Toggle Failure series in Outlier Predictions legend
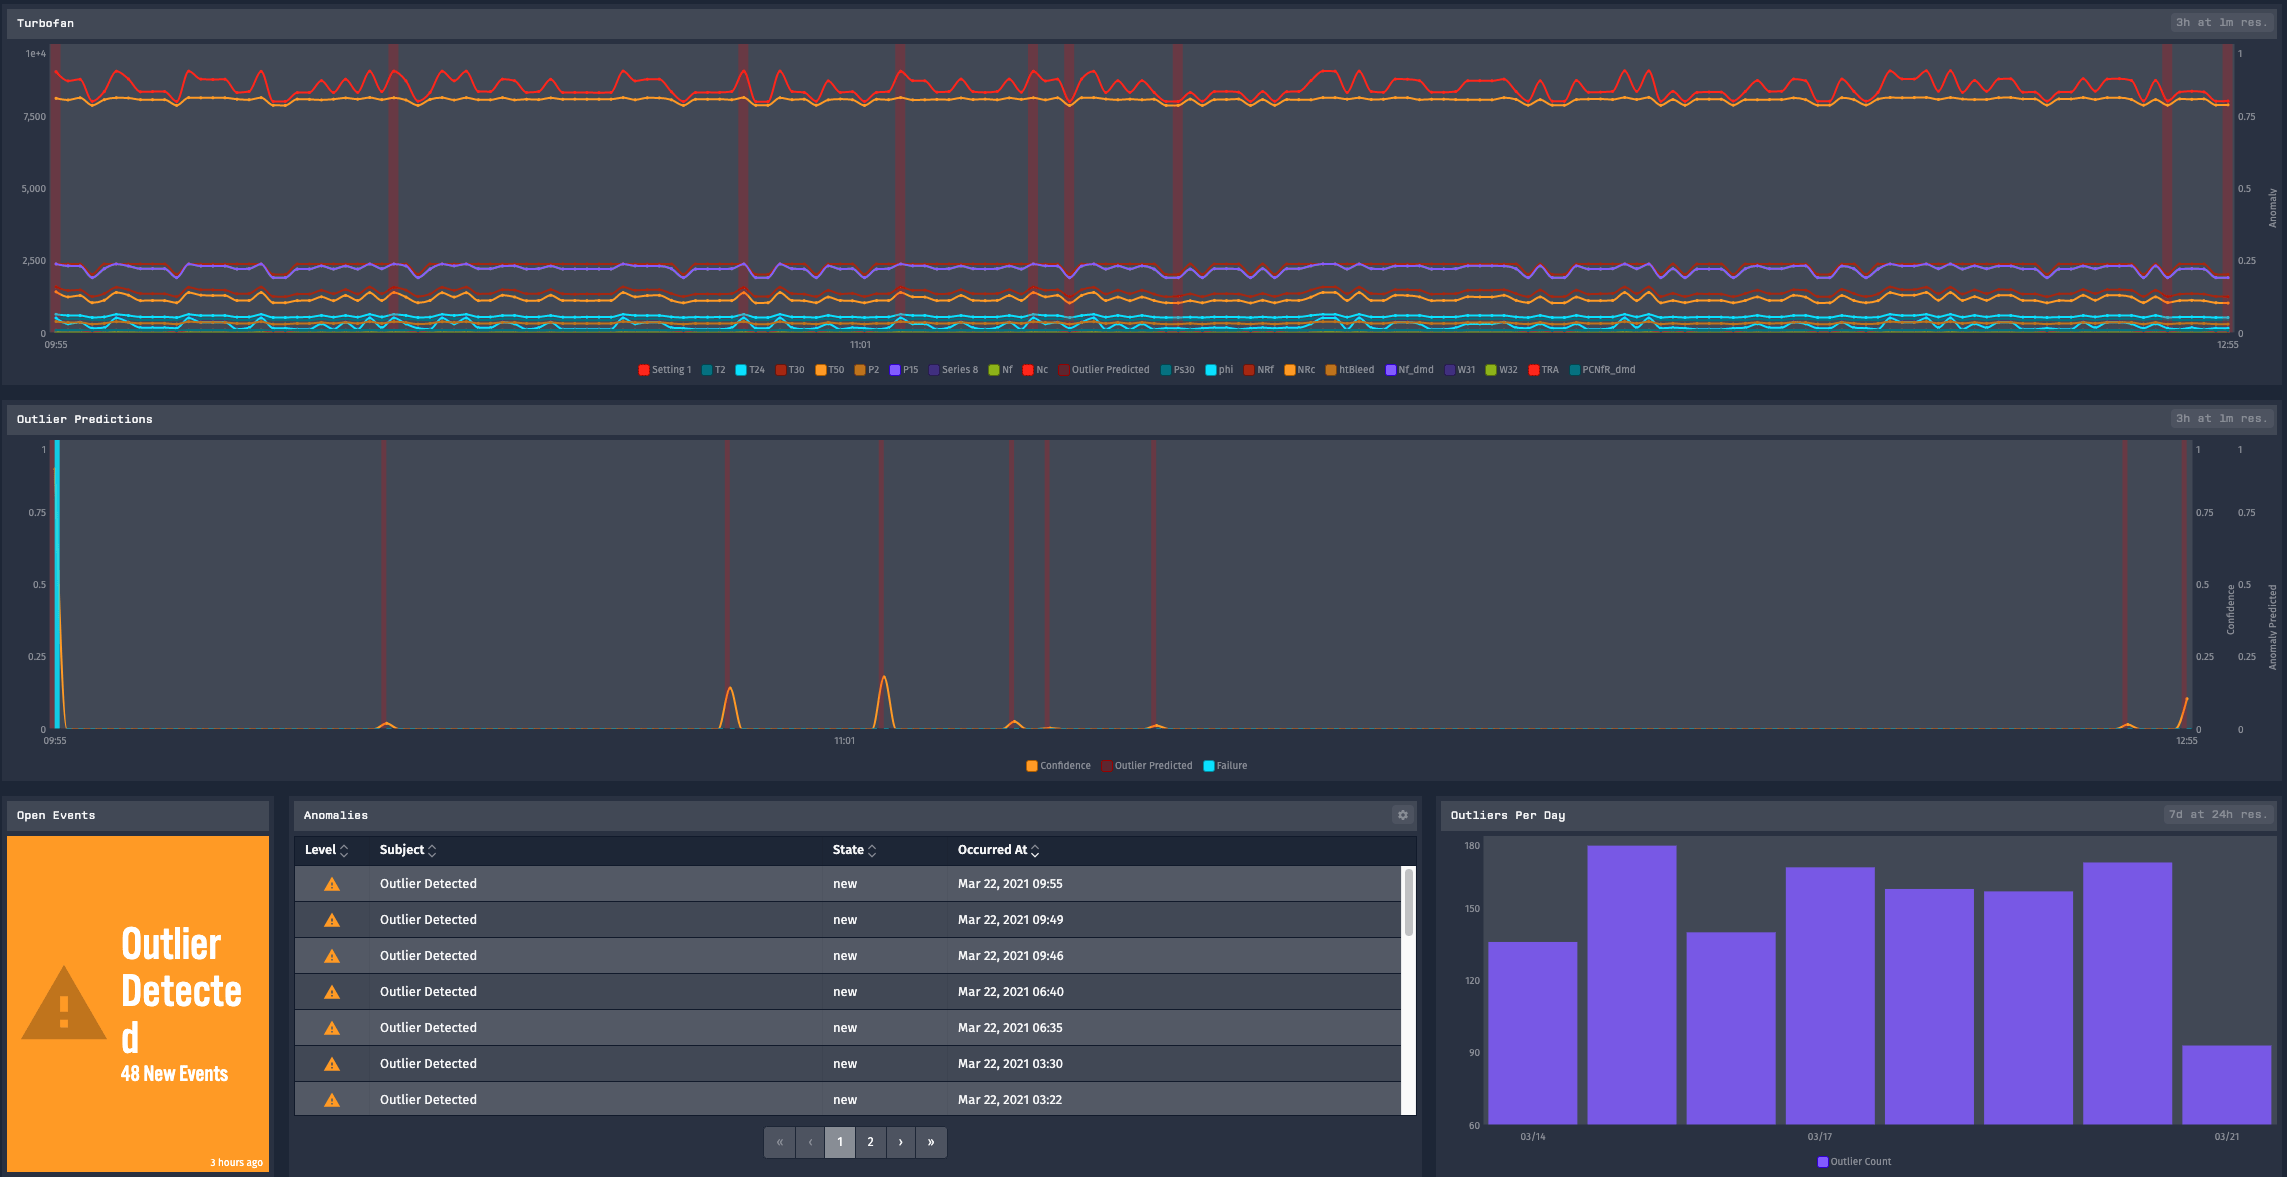The image size is (2287, 1177). (1225, 766)
